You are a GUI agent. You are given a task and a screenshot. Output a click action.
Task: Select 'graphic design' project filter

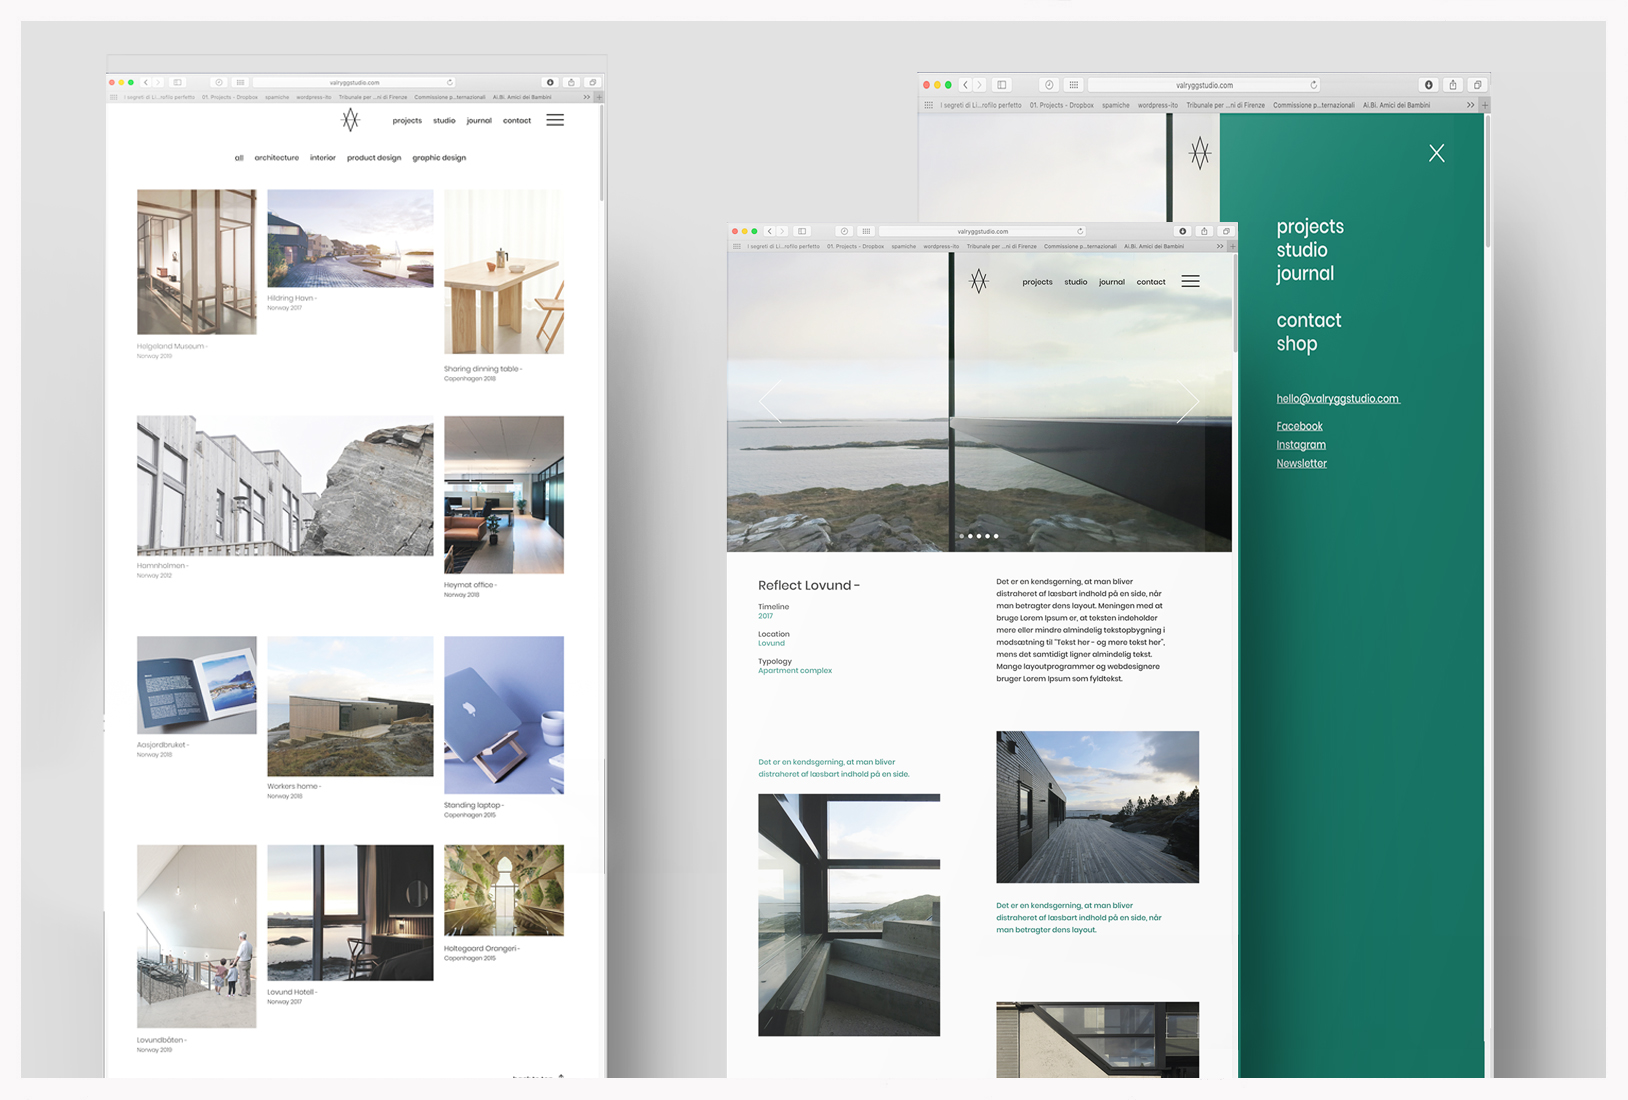tap(439, 158)
